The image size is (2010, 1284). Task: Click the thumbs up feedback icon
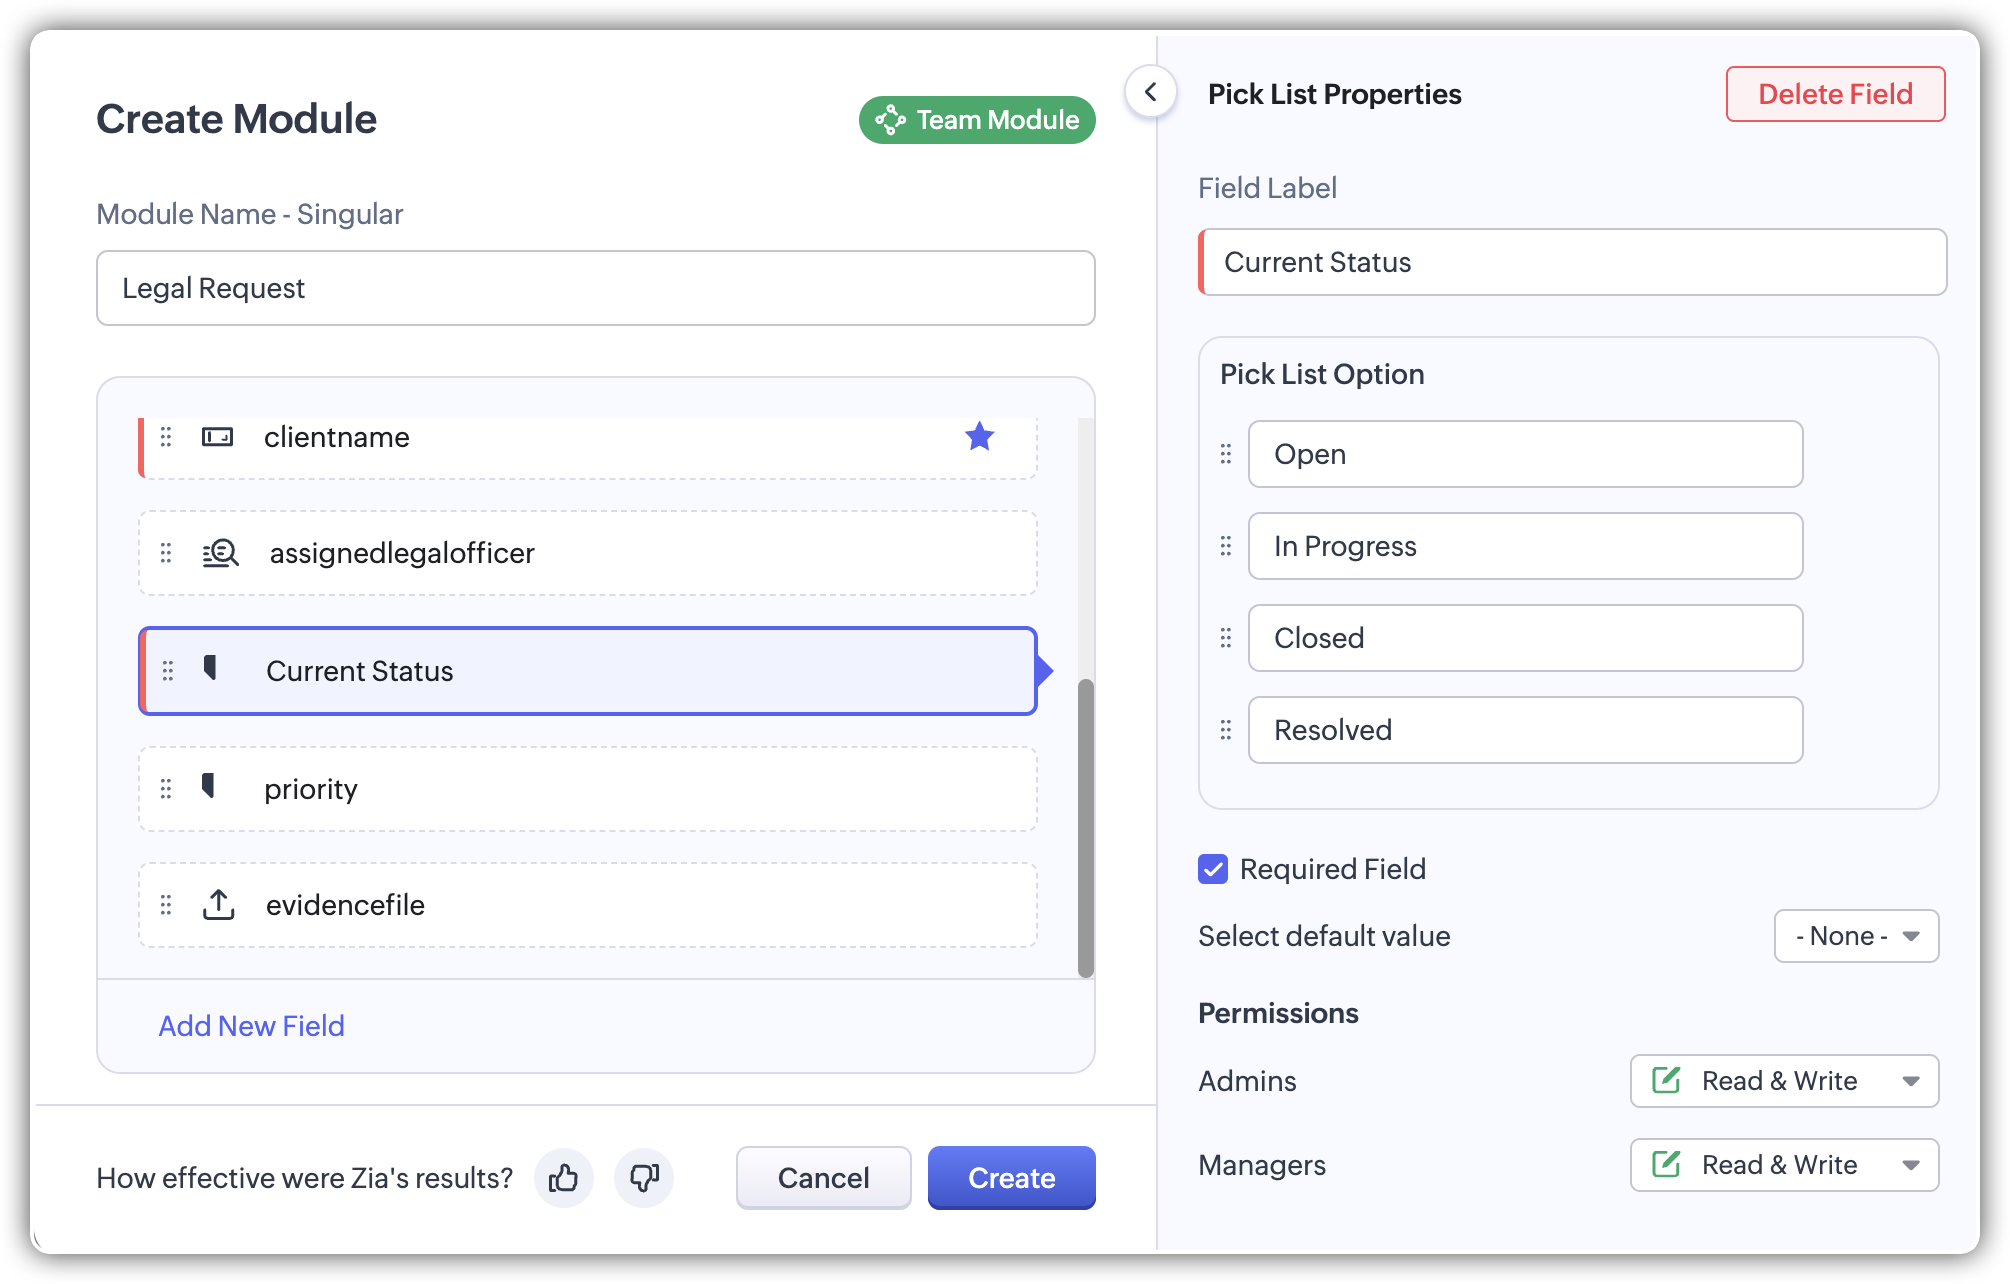tap(563, 1178)
